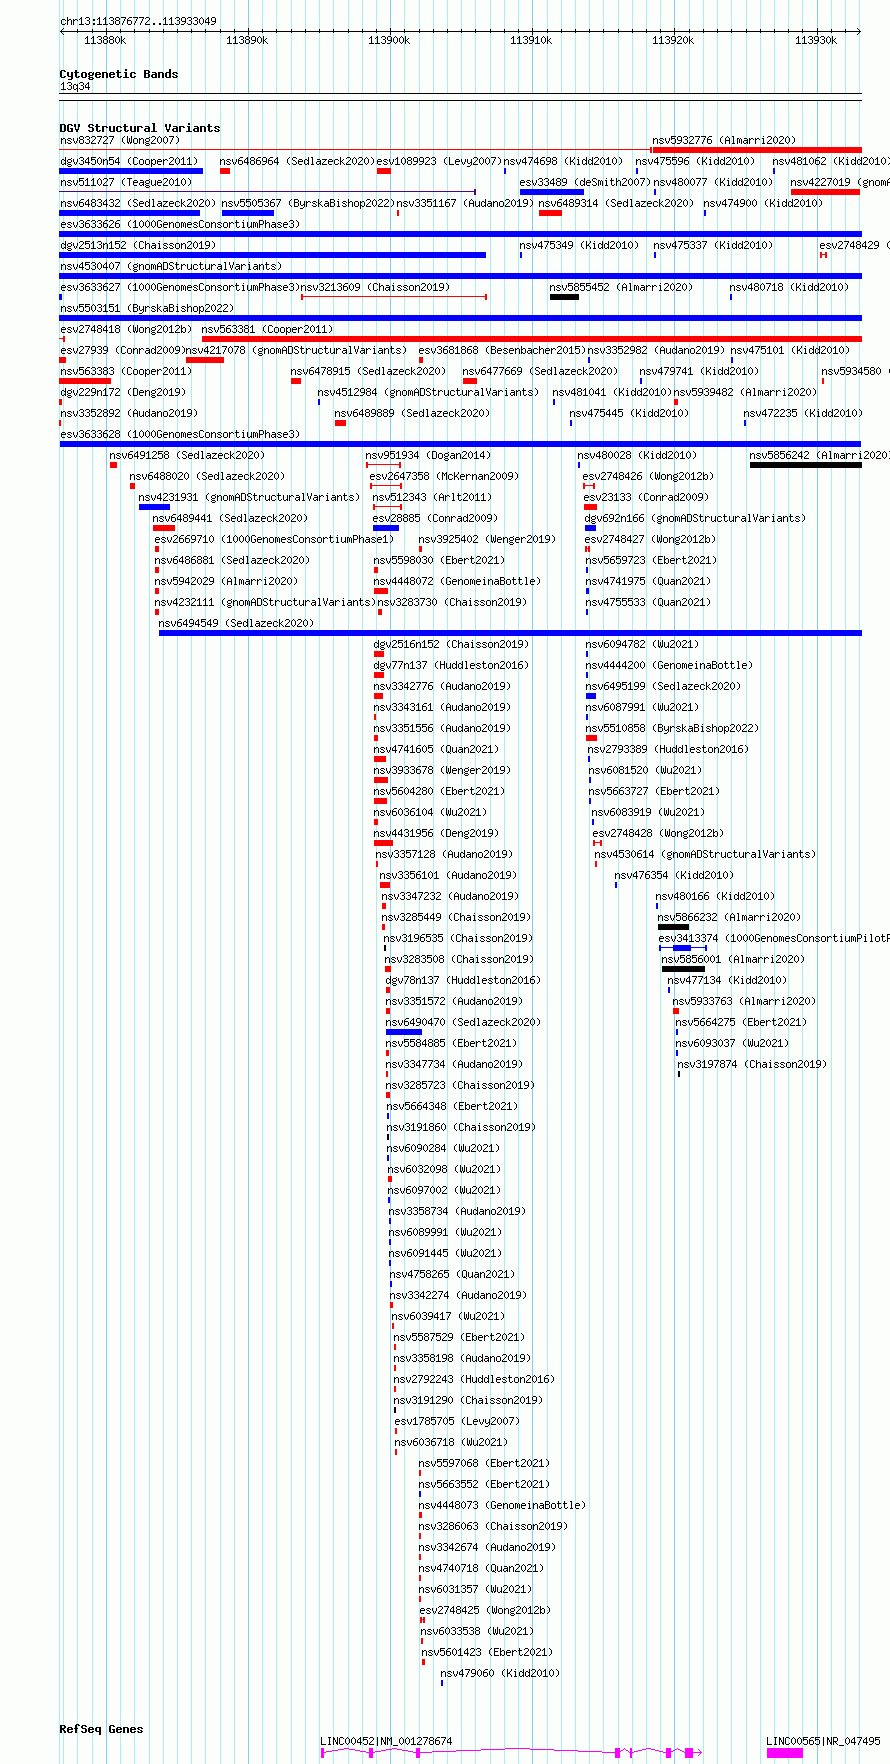Click the blue bar under nsv6490470
Image resolution: width=890 pixels, height=1764 pixels.
tap(404, 1032)
